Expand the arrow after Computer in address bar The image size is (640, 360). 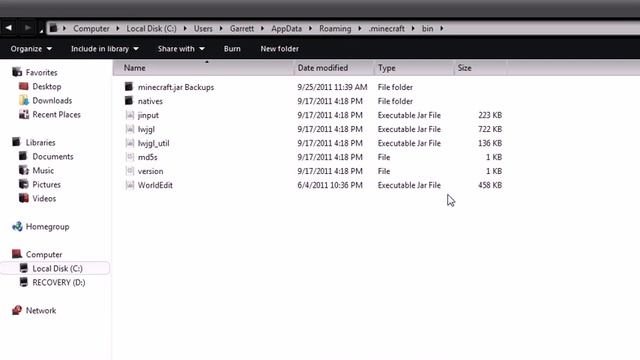[118, 28]
